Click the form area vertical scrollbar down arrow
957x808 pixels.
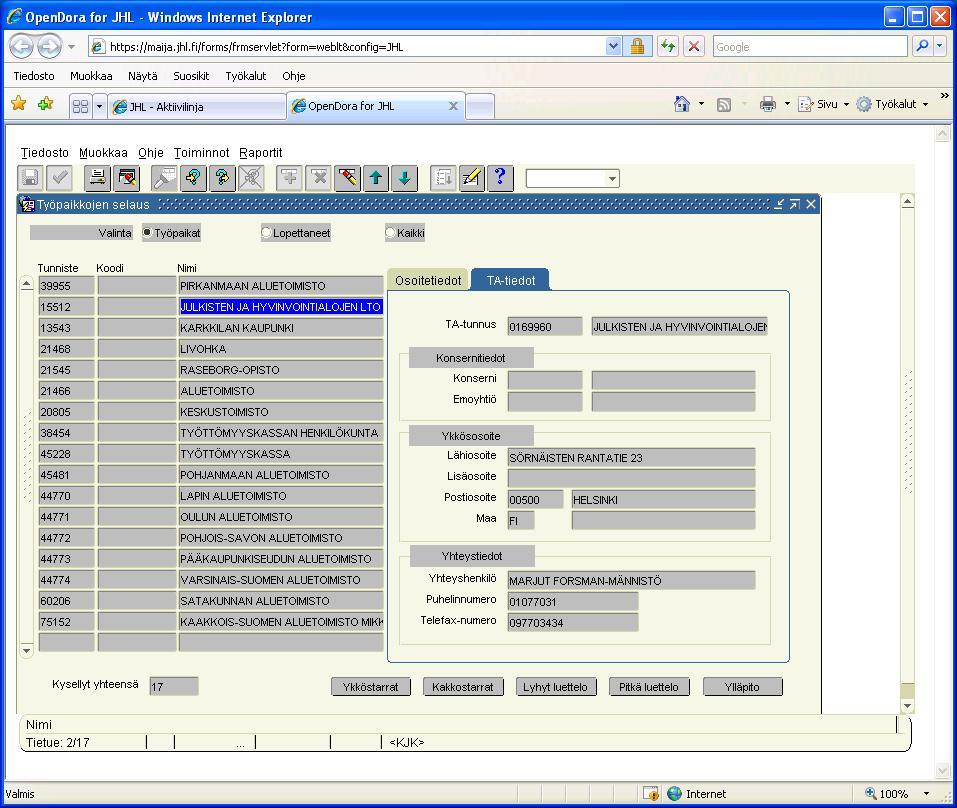pos(908,706)
